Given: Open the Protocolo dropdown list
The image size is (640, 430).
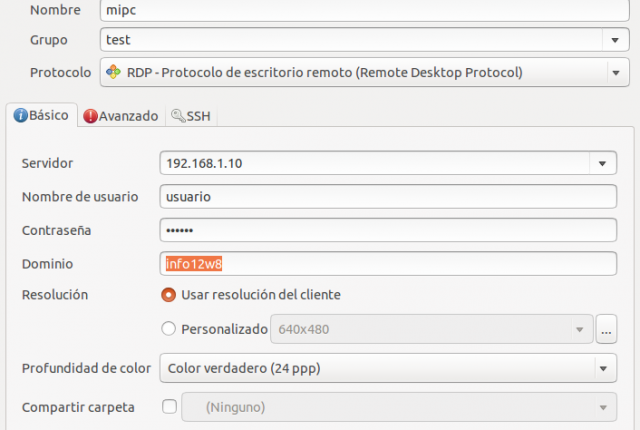Looking at the screenshot, I should (x=616, y=73).
